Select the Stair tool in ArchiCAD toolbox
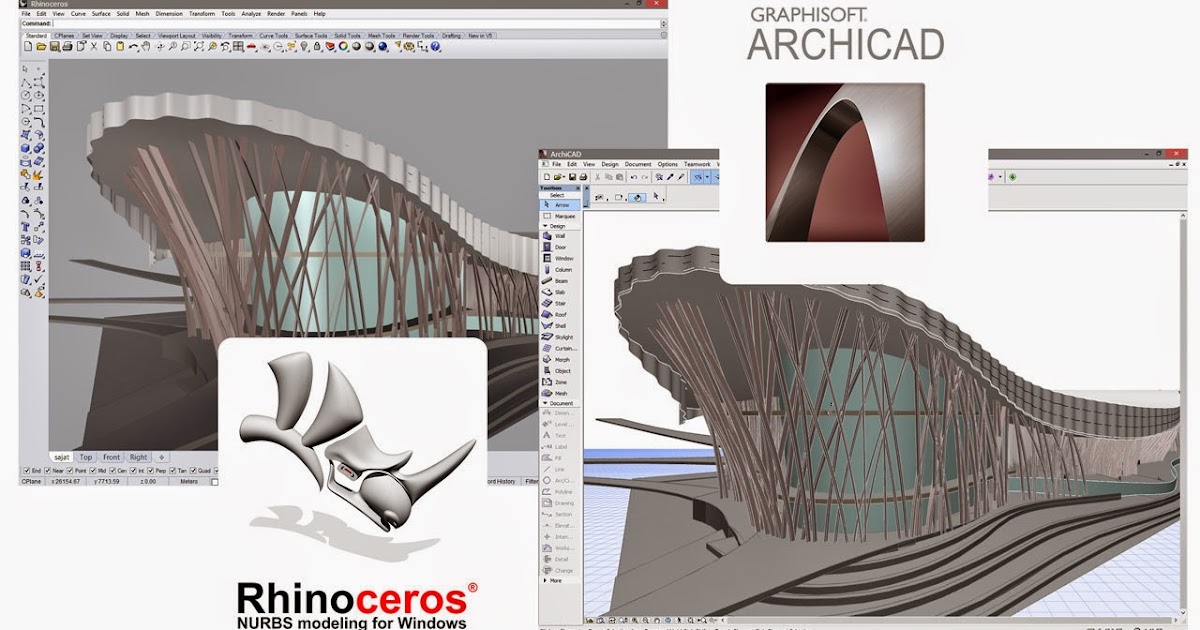The image size is (1200, 630). pos(561,303)
